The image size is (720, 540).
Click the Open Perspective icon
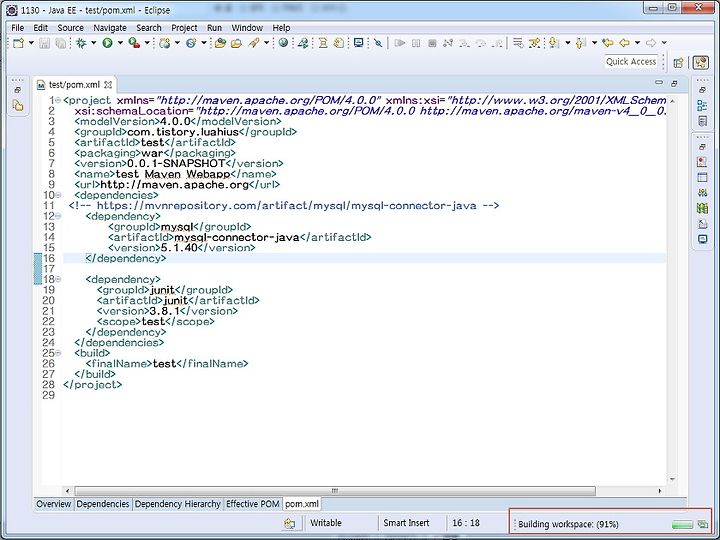[679, 62]
